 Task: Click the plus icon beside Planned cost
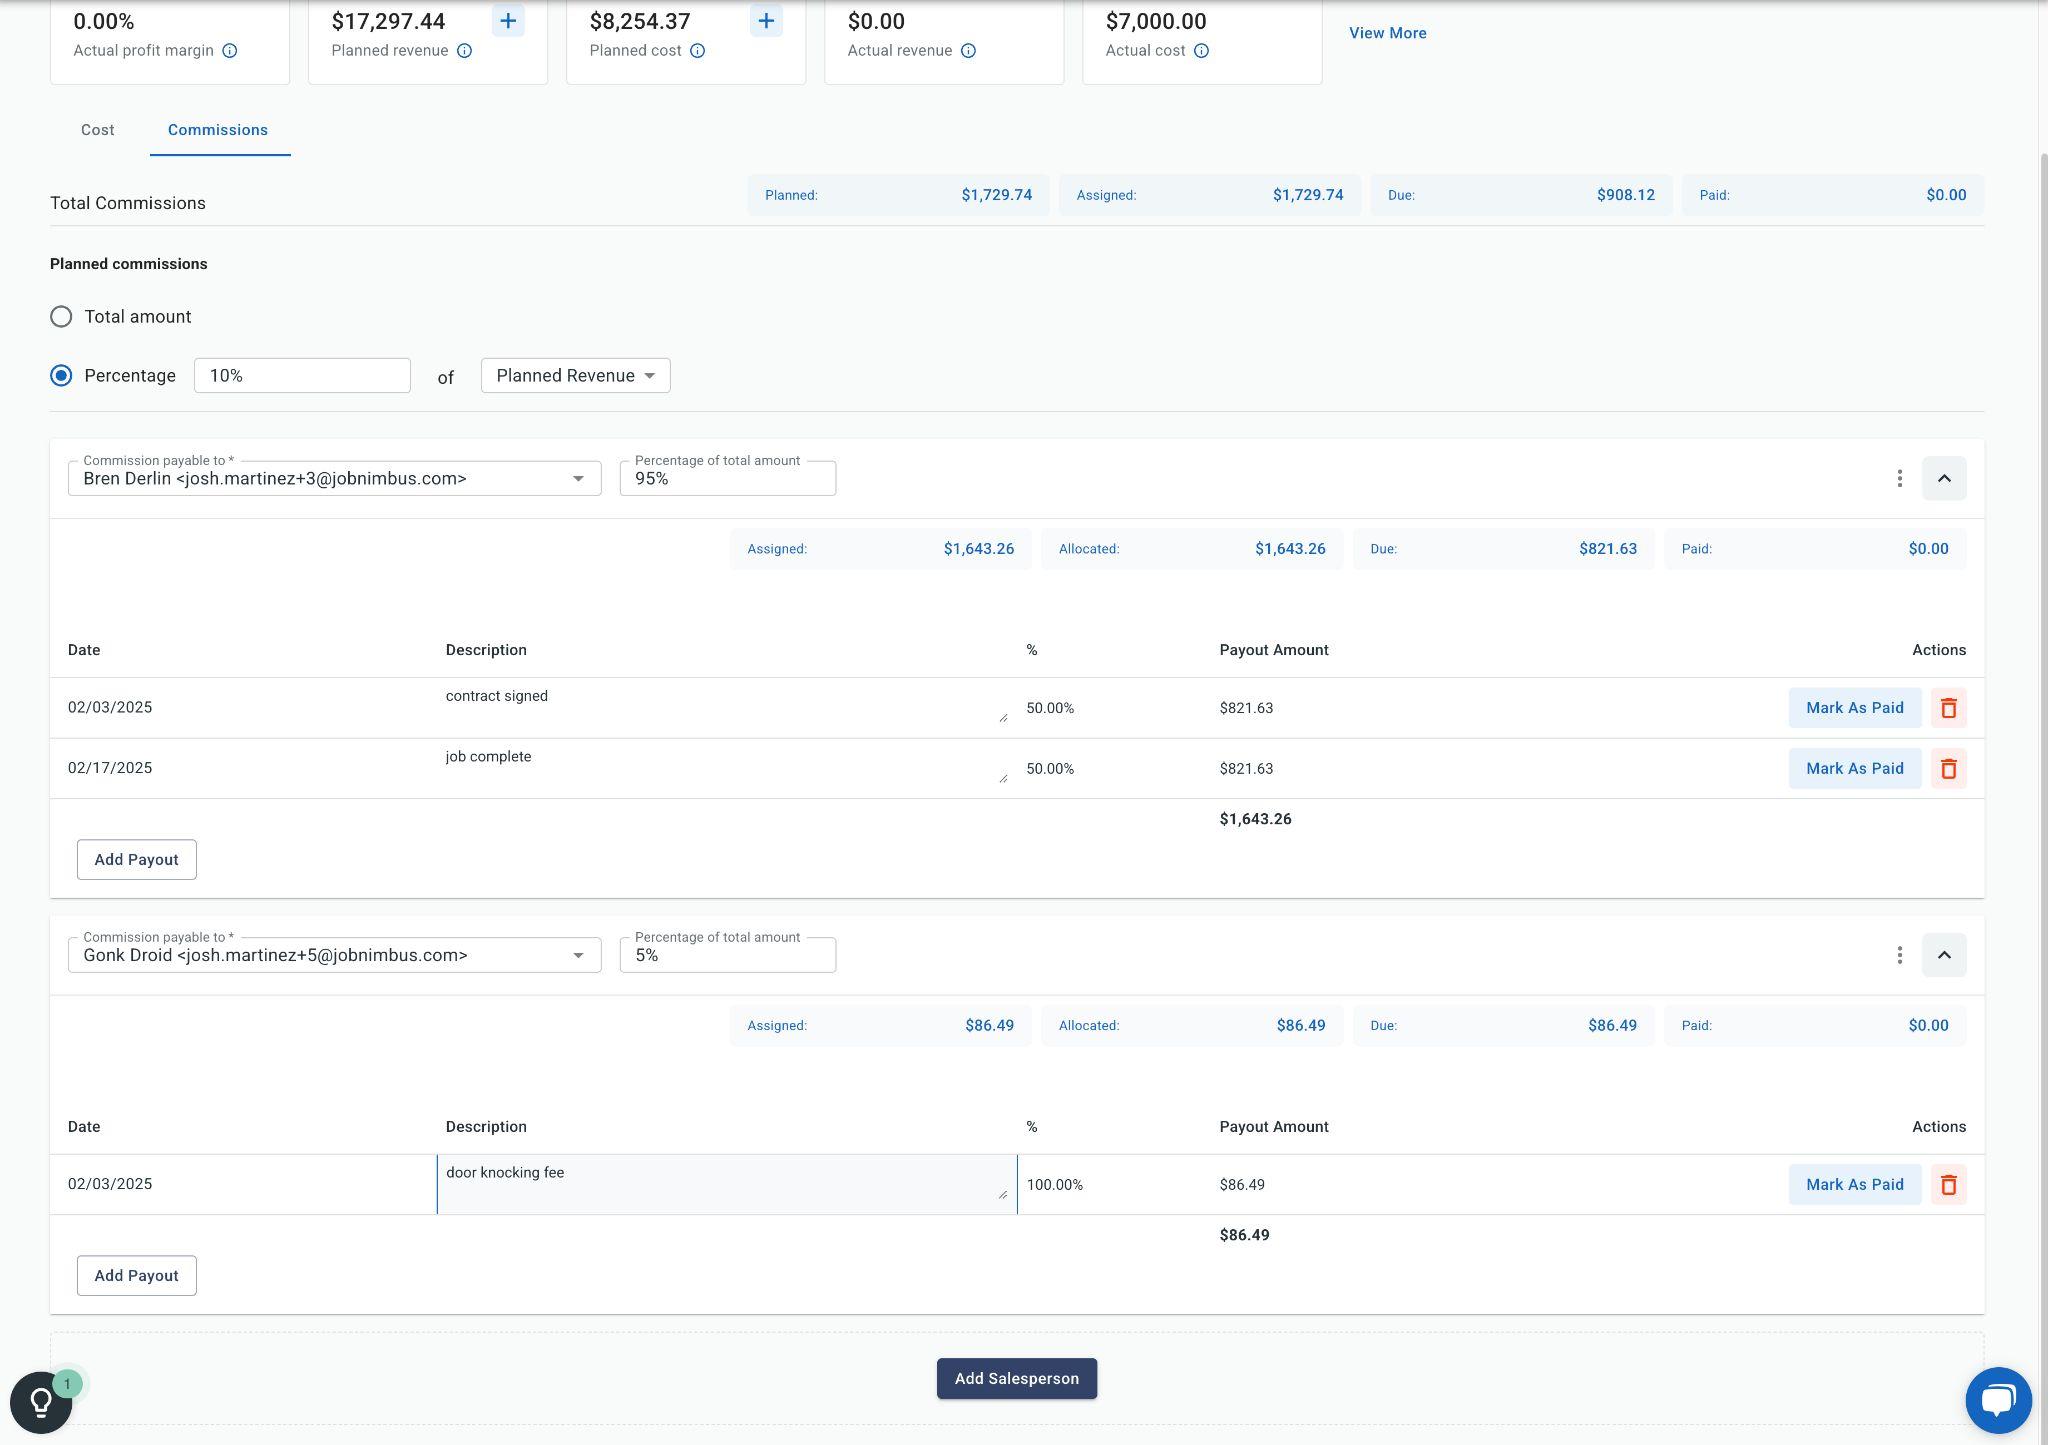(766, 21)
